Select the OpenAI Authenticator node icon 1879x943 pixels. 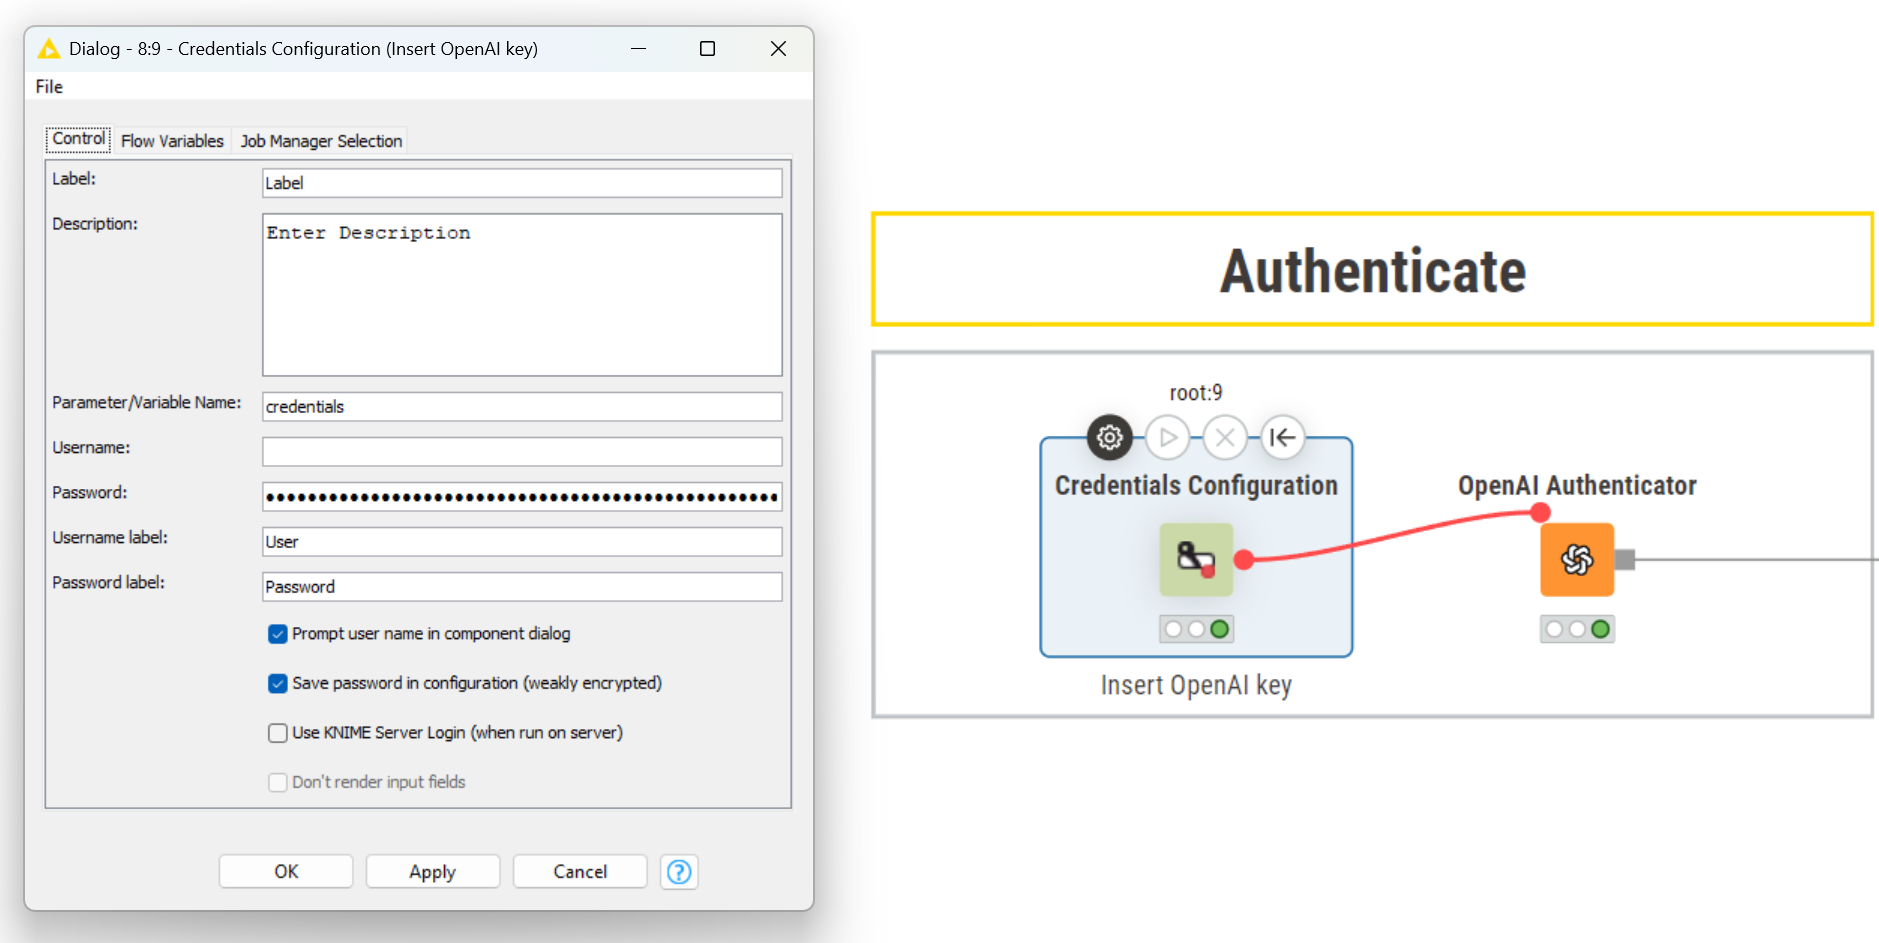[1577, 559]
